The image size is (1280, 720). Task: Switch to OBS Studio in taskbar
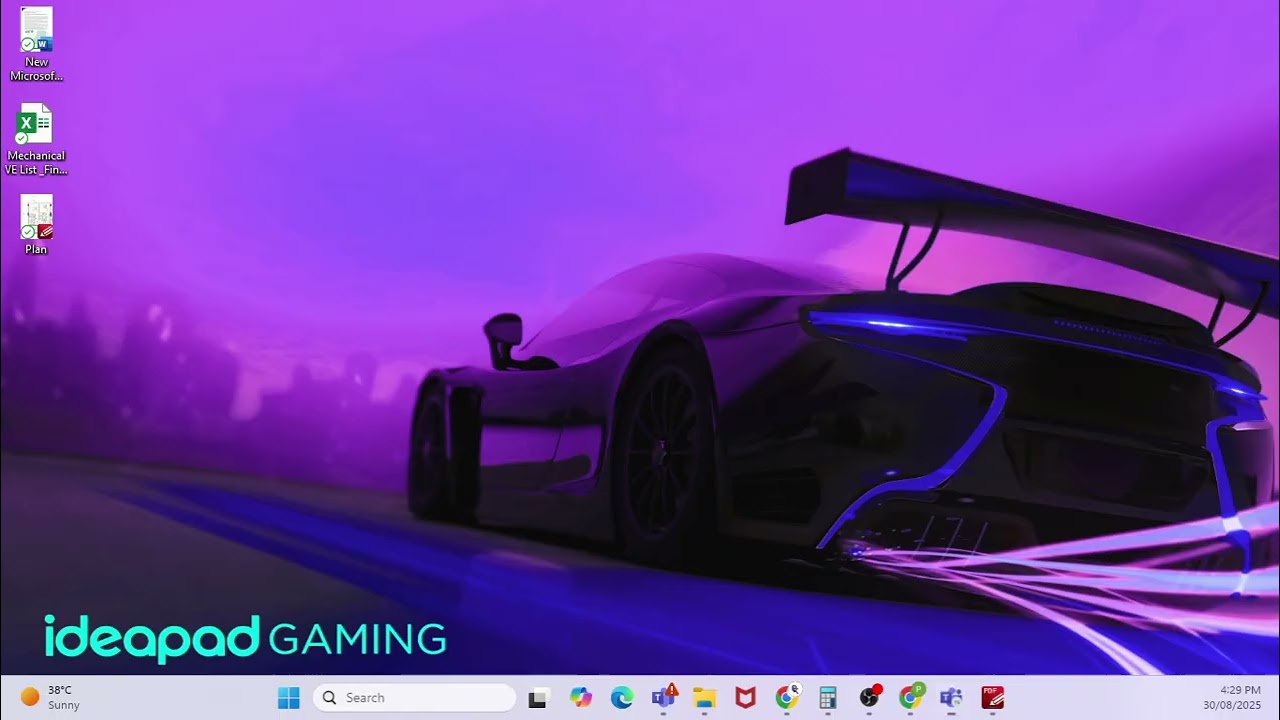click(870, 698)
